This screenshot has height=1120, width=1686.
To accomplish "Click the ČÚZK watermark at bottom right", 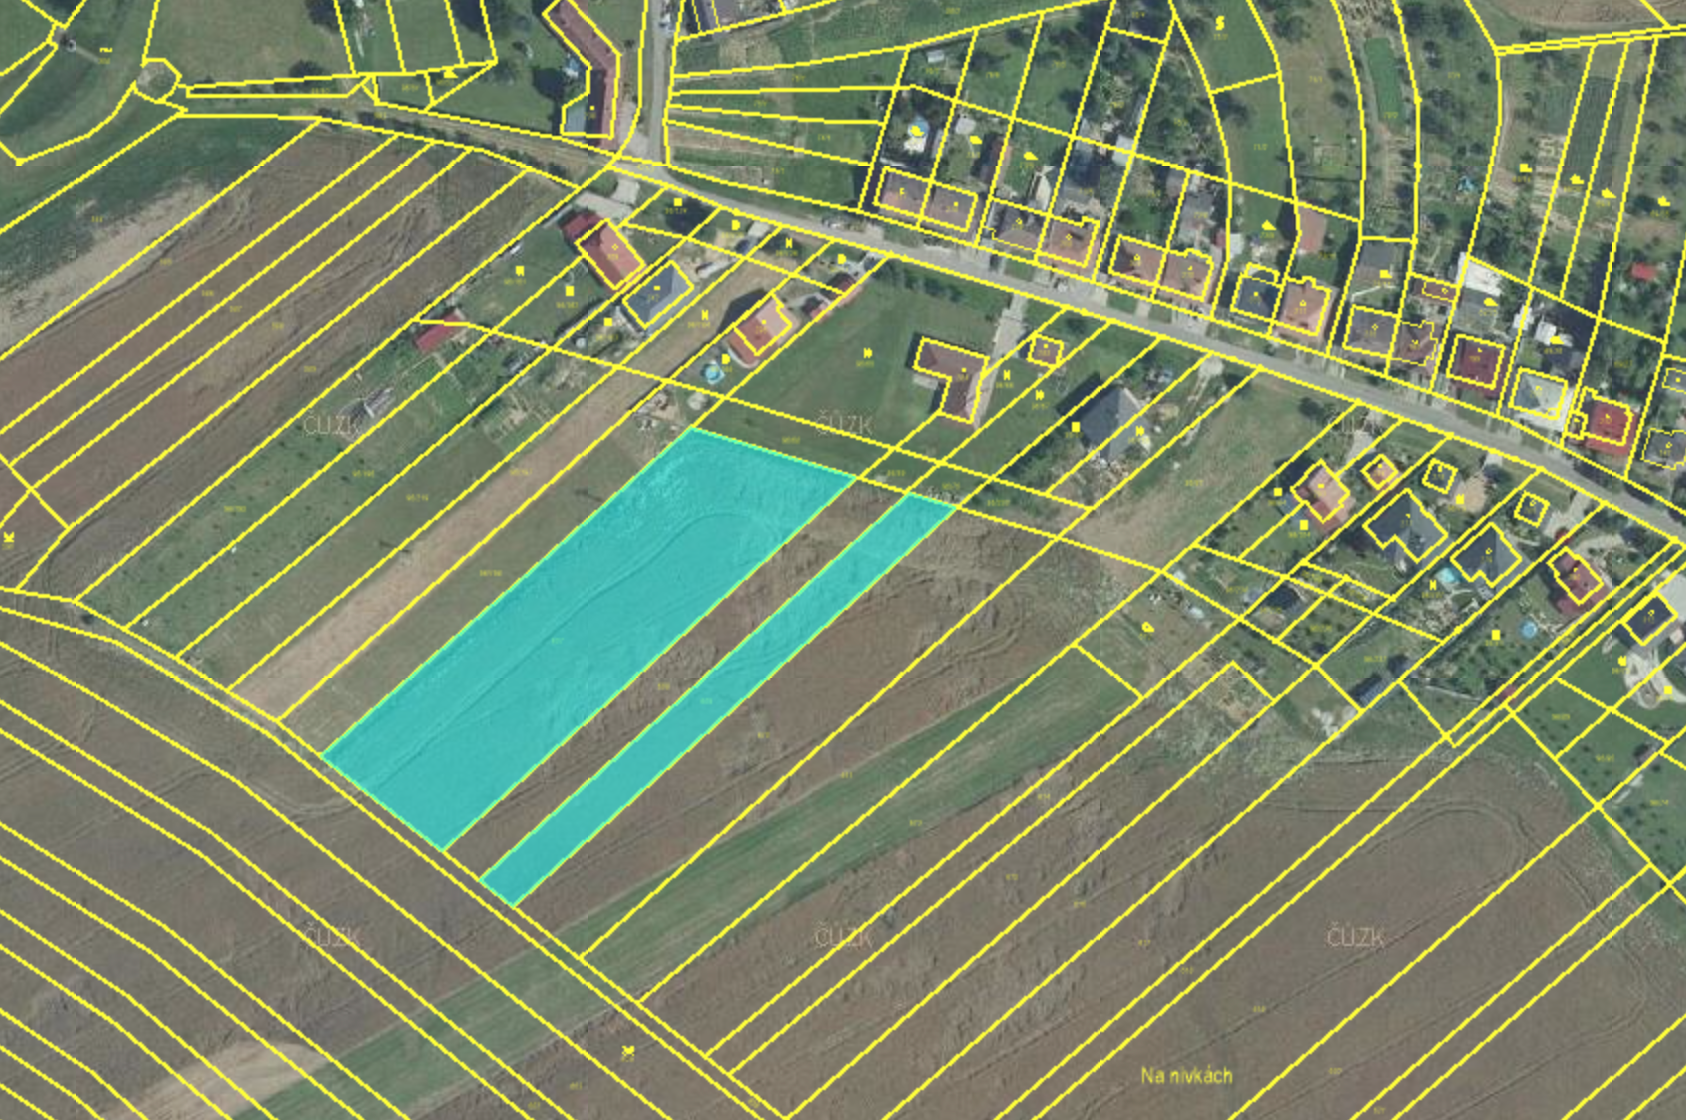I will pos(1355,937).
